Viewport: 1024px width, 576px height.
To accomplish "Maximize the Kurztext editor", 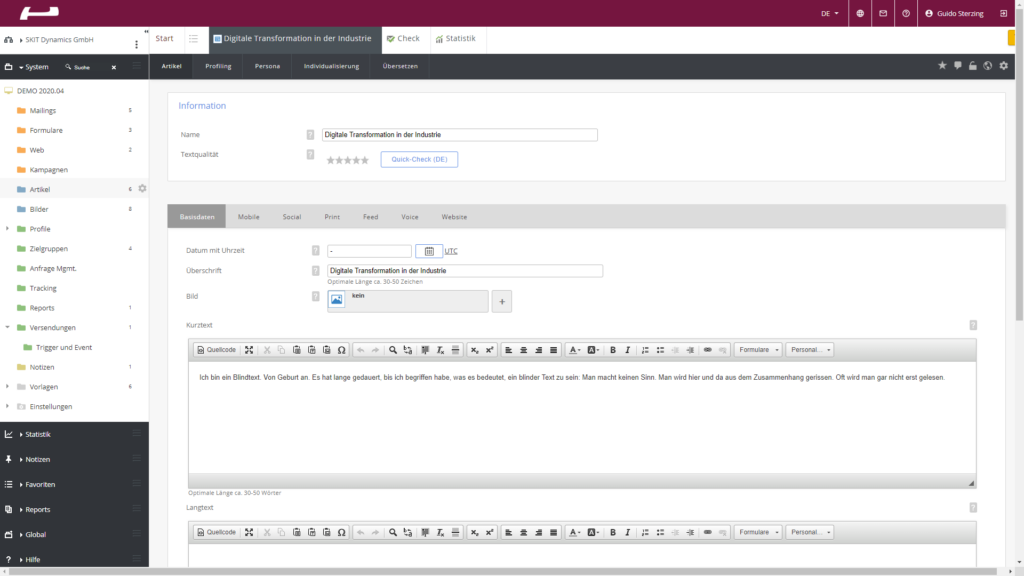I will [249, 350].
